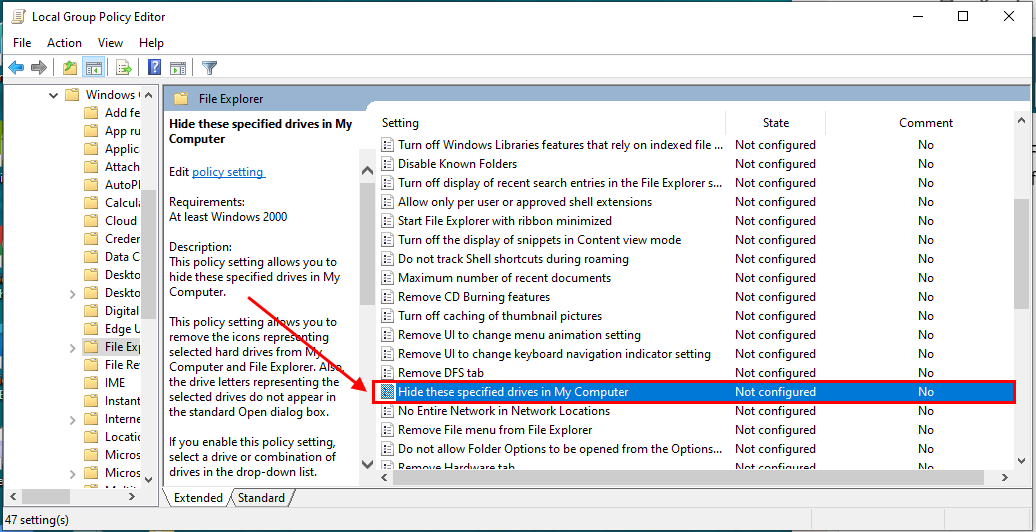The image size is (1036, 532).
Task: Collapse the Windows Components tree node
Action: pos(54,95)
